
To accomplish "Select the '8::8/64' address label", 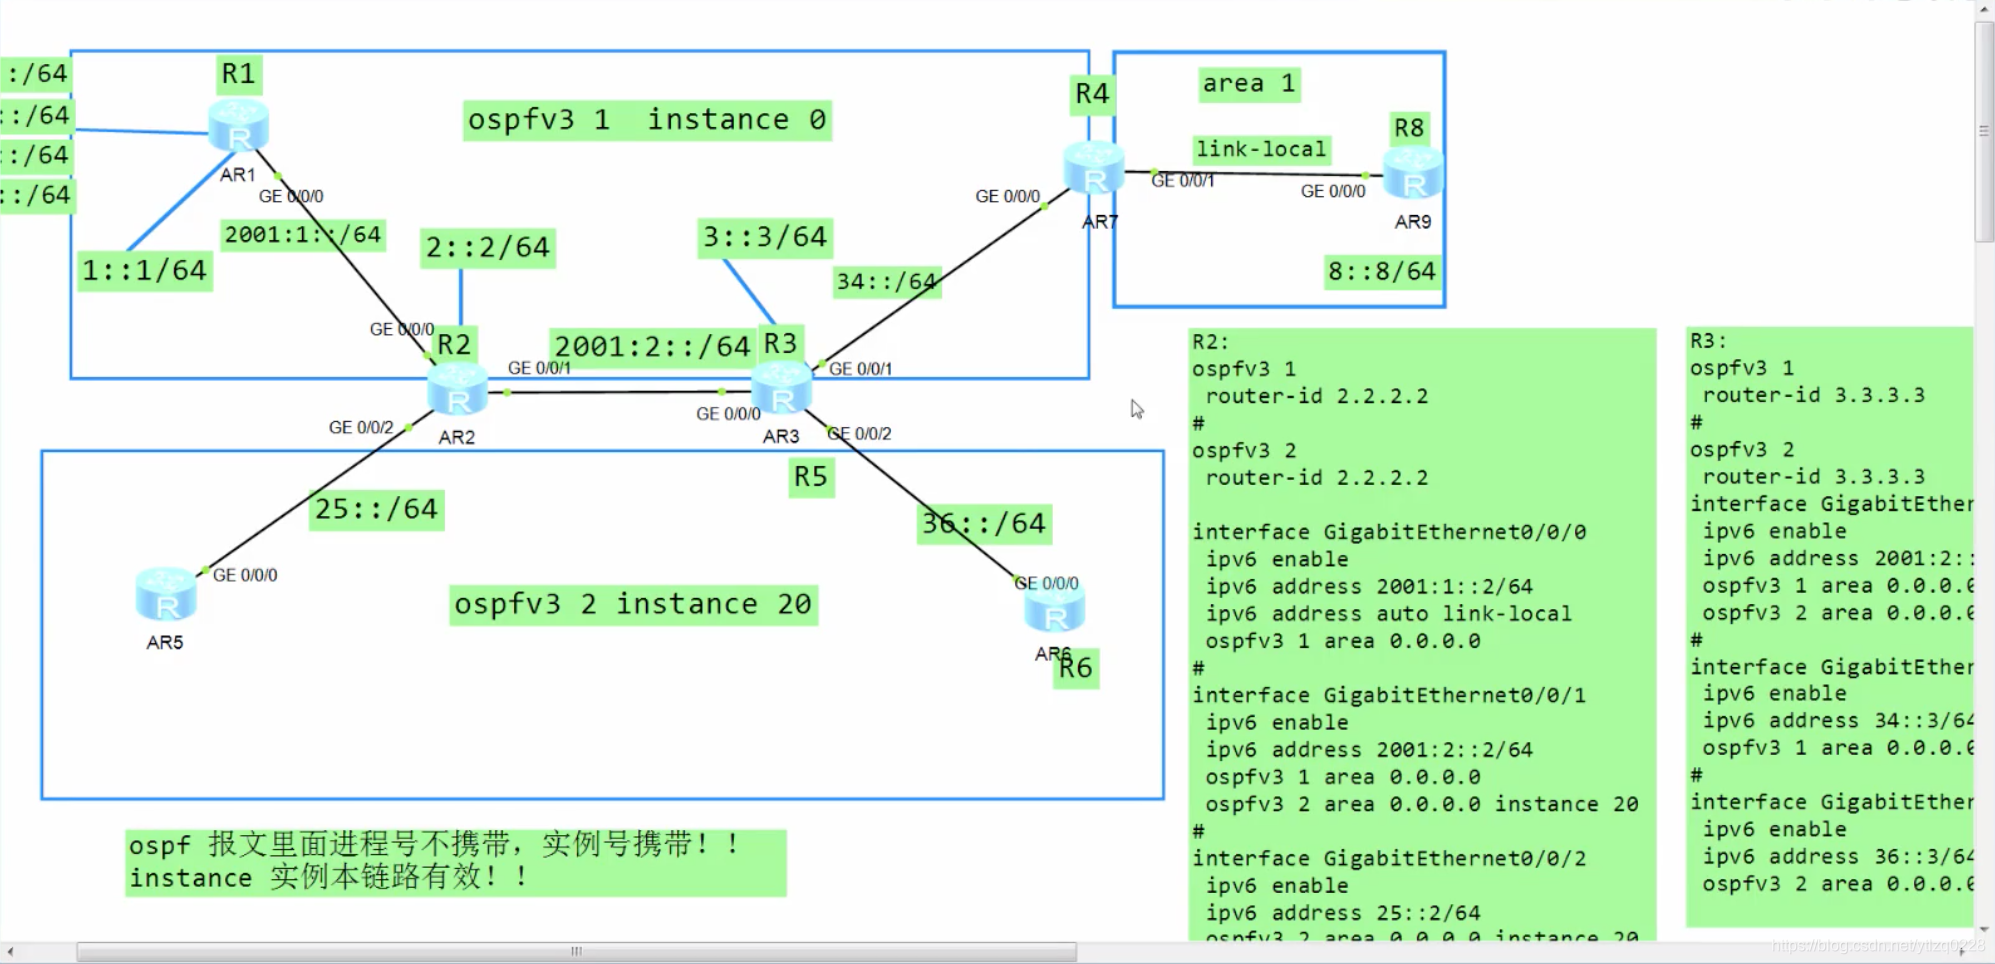I will click(x=1381, y=271).
